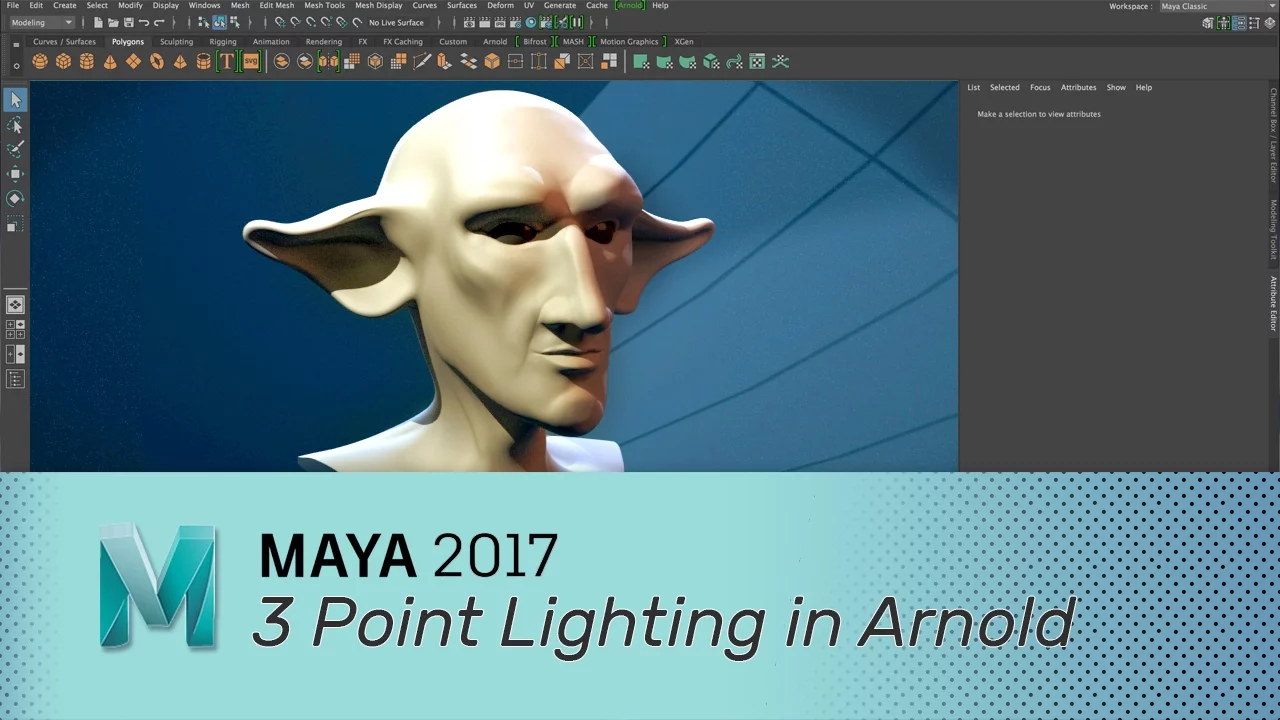Toggle snap to curves
This screenshot has height=720, width=1280.
(295, 22)
